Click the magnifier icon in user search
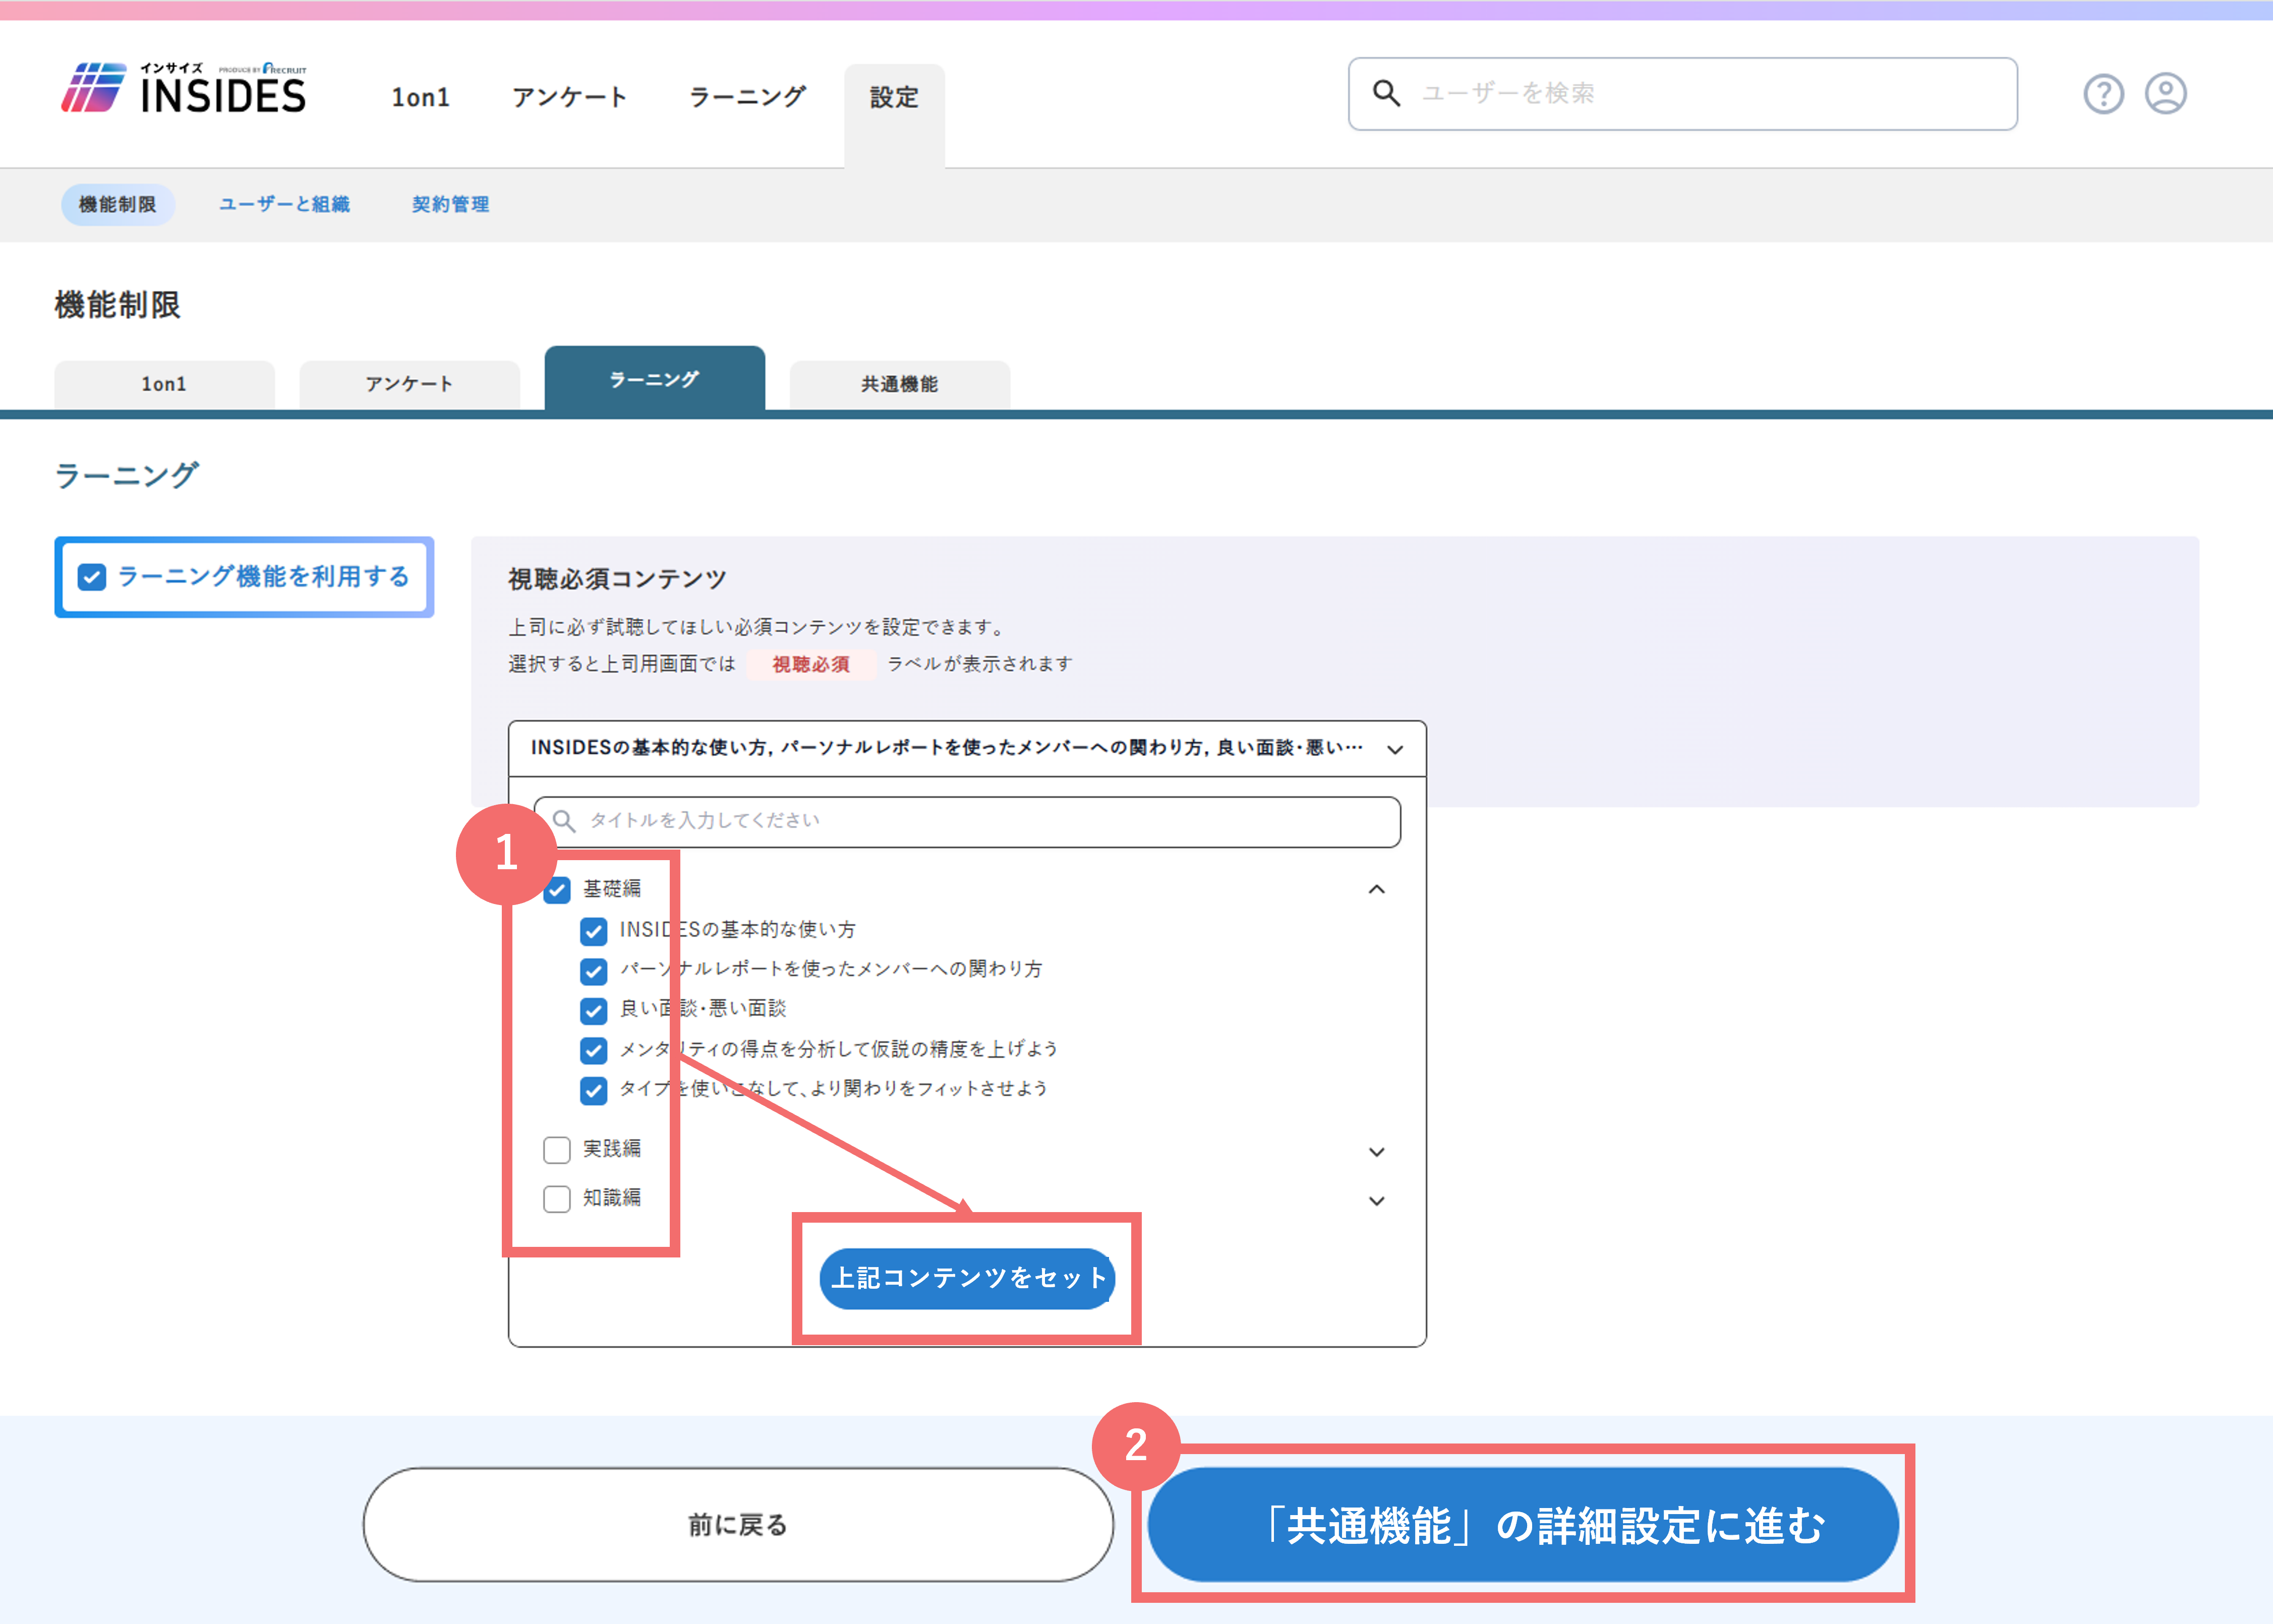Screen dimensions: 2273x1624 [1386, 93]
